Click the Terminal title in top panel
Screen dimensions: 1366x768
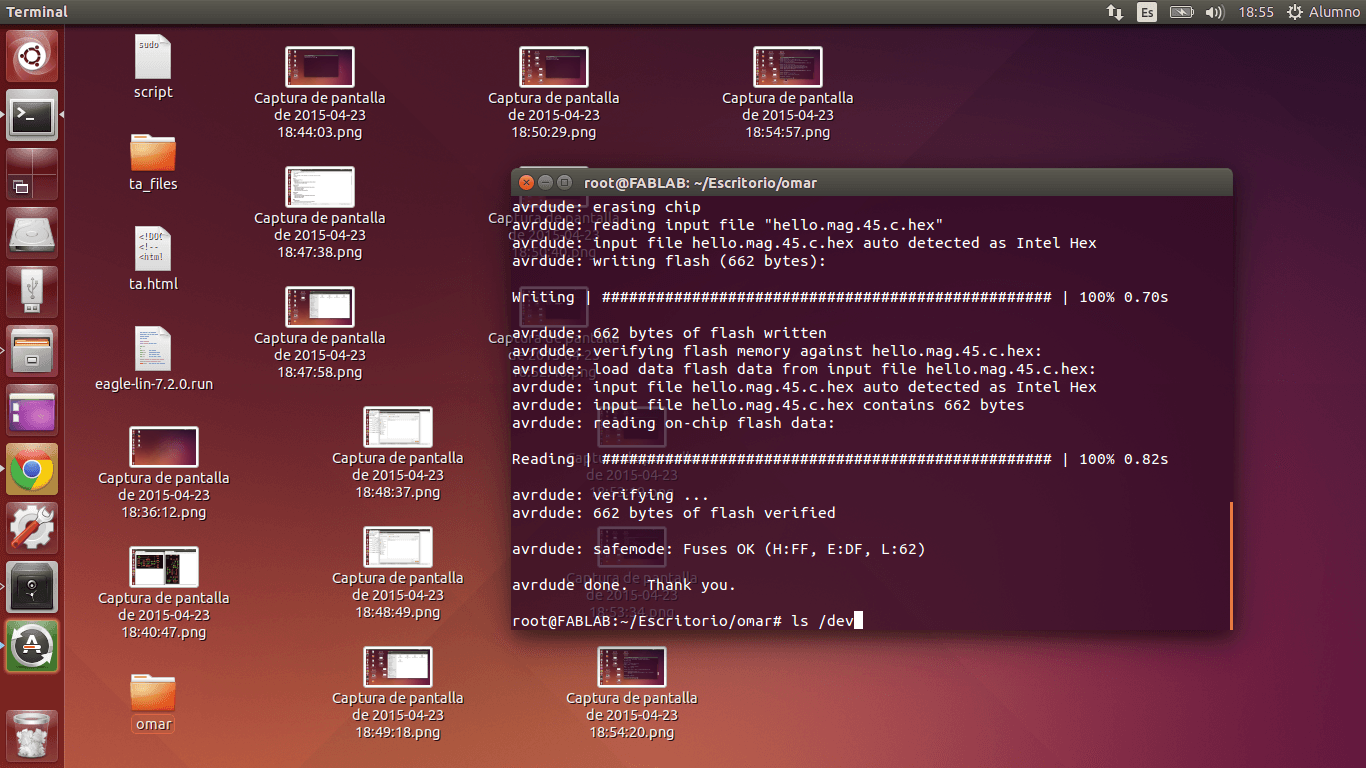click(37, 12)
